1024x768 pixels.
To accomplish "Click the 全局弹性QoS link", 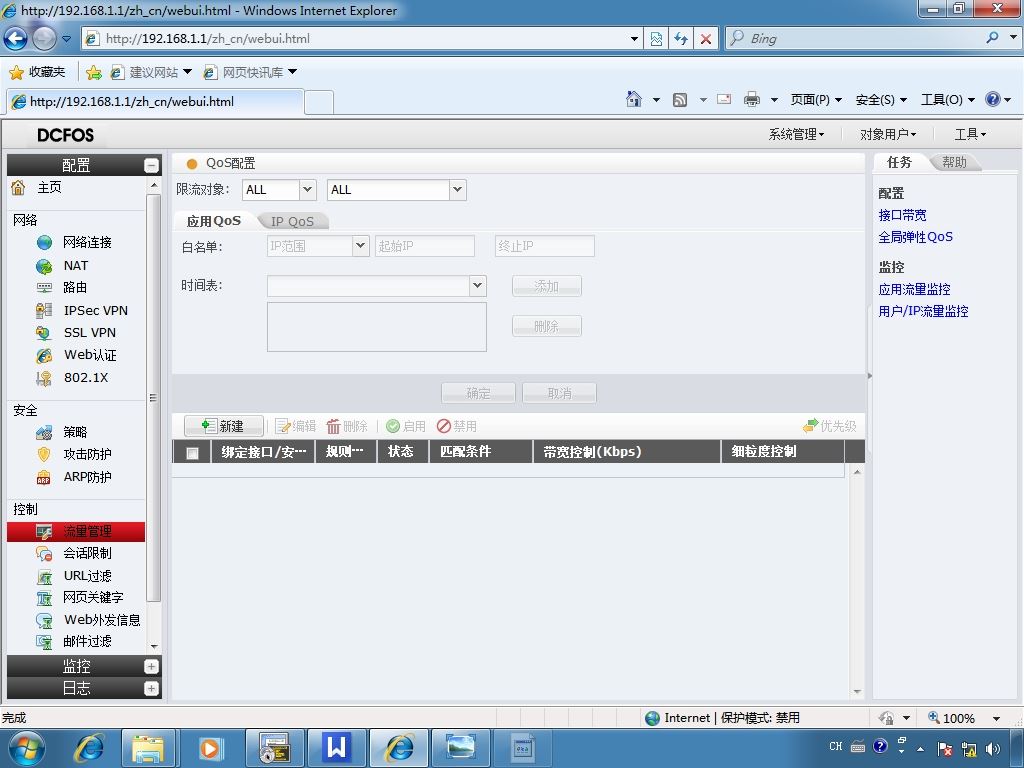I will pos(915,237).
